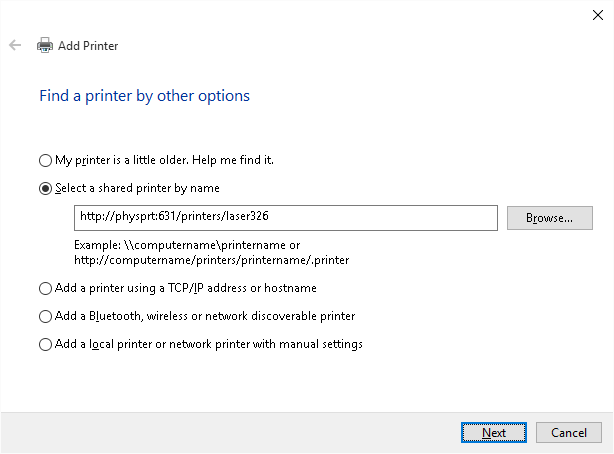
Task: Select 'Add a printer using TCP/IP address' option
Action: click(x=45, y=288)
